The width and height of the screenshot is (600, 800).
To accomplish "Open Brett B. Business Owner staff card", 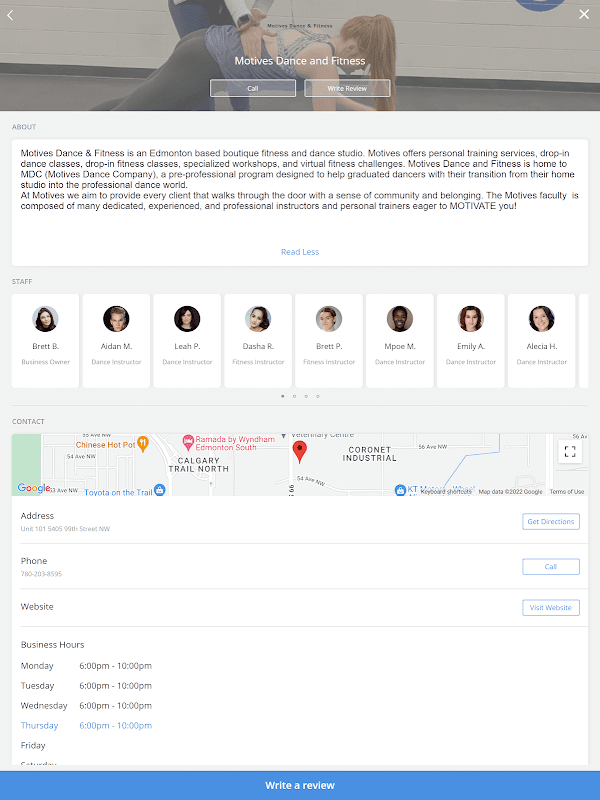I will coord(45,341).
